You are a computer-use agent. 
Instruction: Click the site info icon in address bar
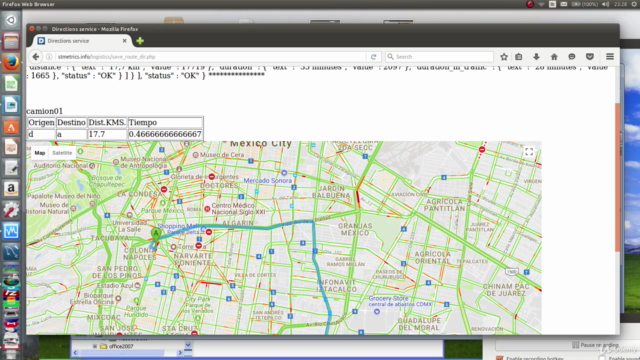pos(49,57)
